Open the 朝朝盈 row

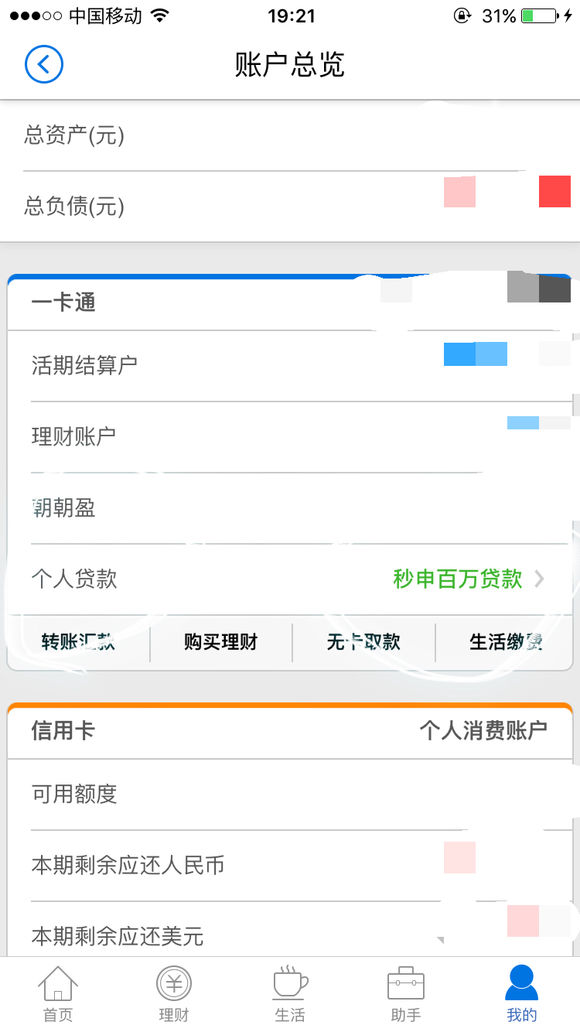click(x=290, y=507)
